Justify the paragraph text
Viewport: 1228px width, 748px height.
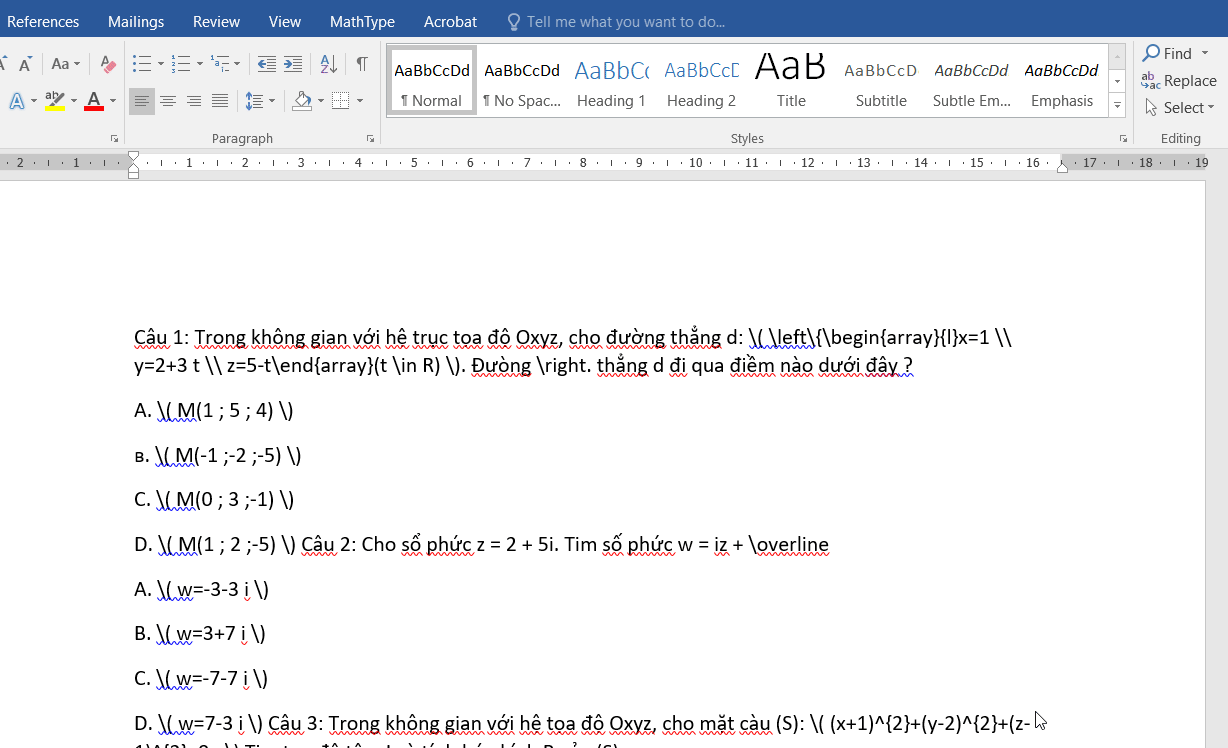point(220,101)
